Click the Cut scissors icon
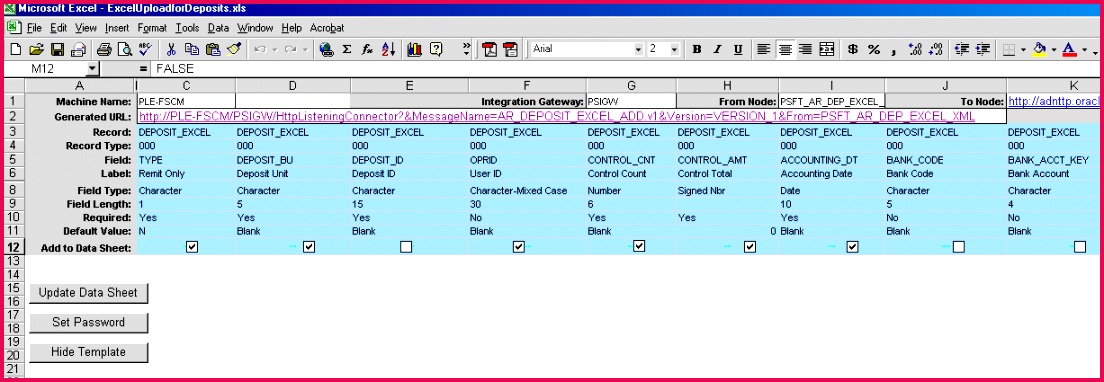1104x382 pixels. [x=170, y=49]
